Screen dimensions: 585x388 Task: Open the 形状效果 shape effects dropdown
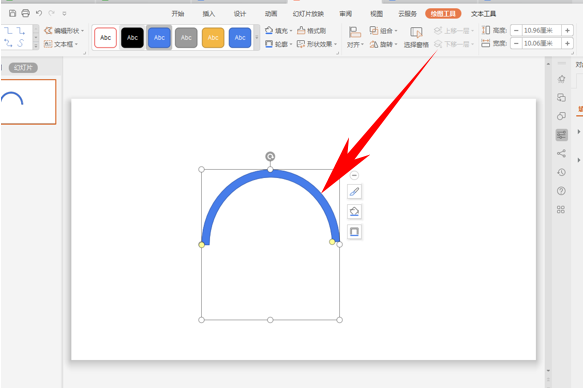tap(317, 44)
